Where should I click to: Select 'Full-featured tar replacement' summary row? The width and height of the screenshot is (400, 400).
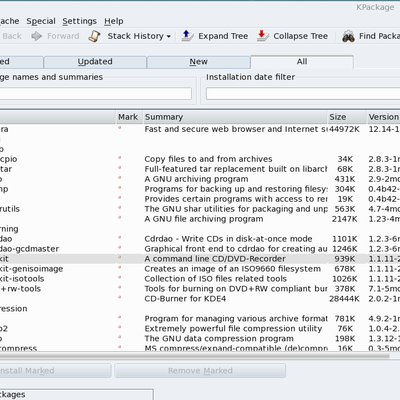tap(236, 169)
